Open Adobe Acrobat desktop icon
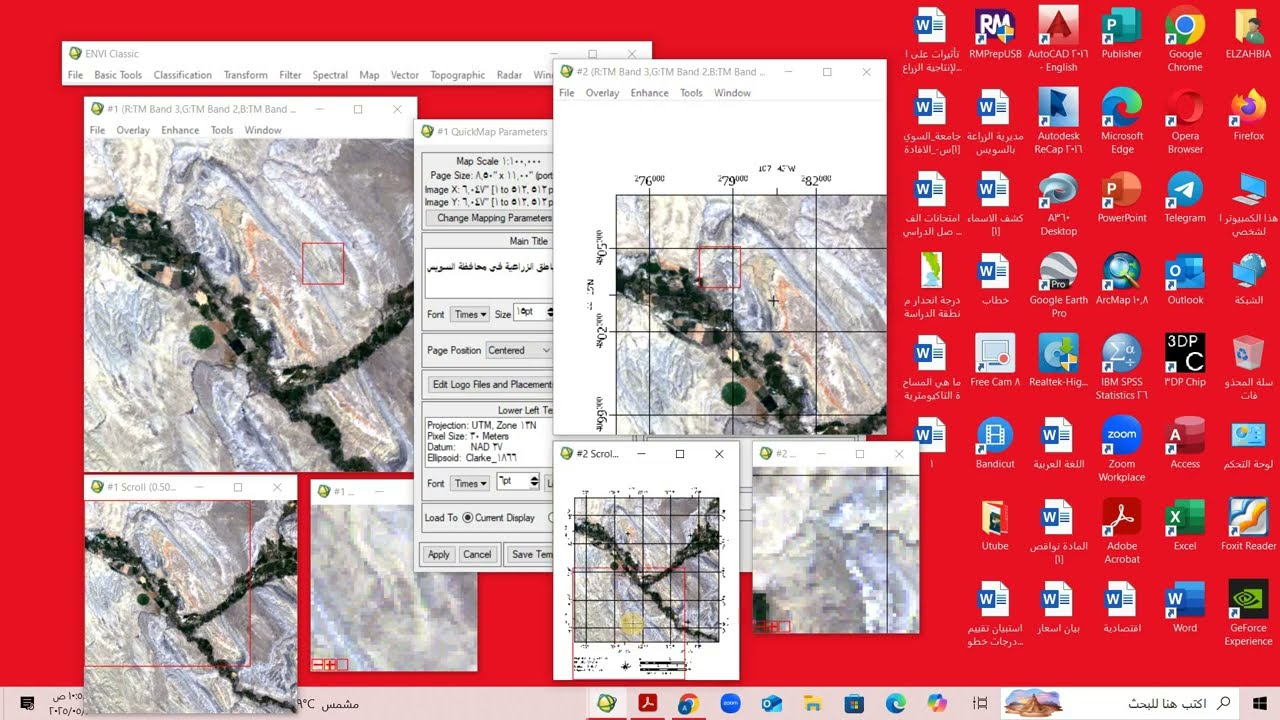 [1122, 532]
